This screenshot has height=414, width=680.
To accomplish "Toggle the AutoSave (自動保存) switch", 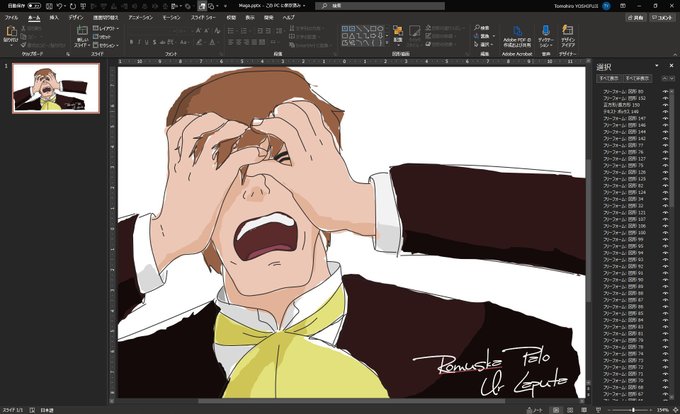I will (x=34, y=6).
